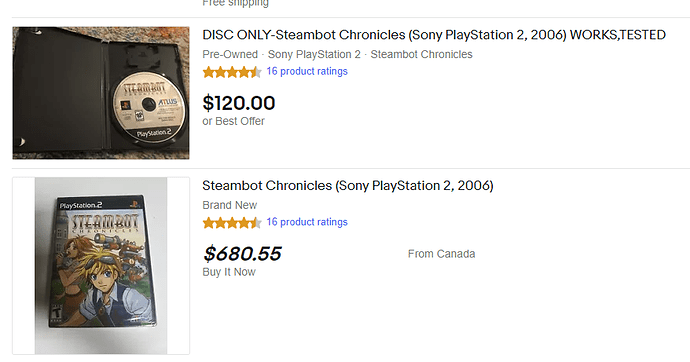Click the disc-only listing thumbnail photo
Viewport: 690px width, 362px height.
[101, 93]
